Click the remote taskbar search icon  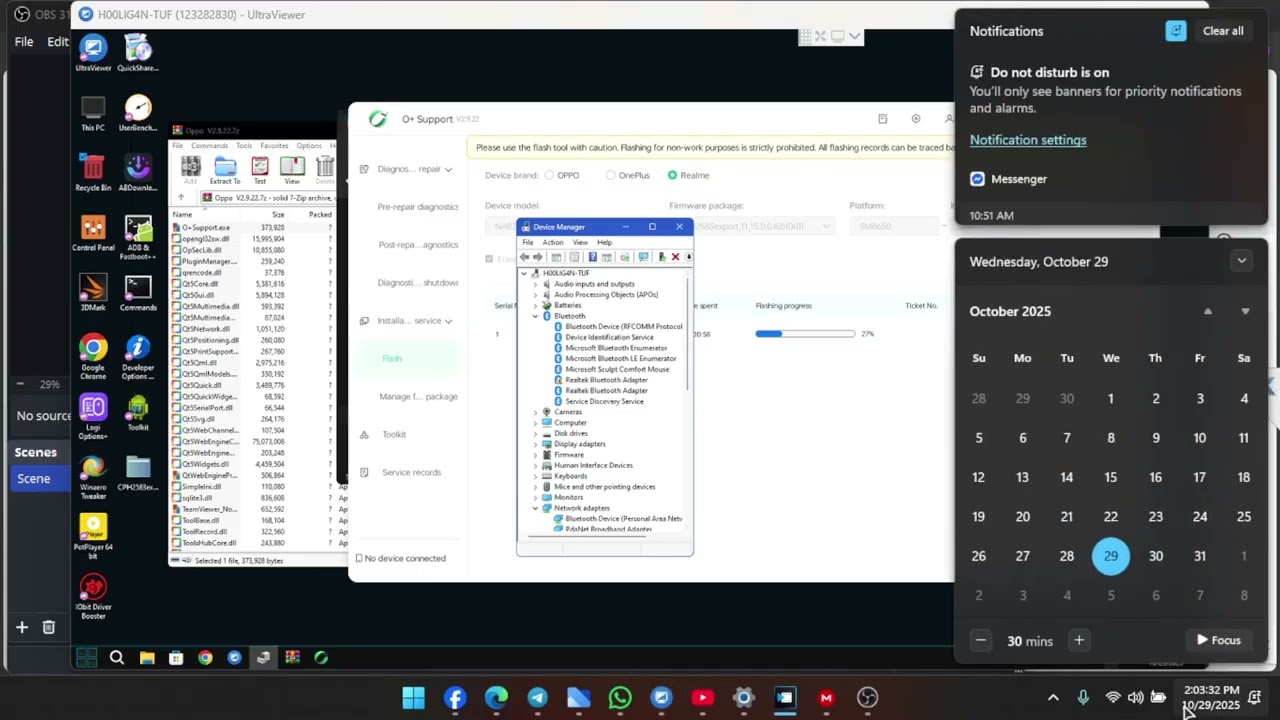pos(117,658)
